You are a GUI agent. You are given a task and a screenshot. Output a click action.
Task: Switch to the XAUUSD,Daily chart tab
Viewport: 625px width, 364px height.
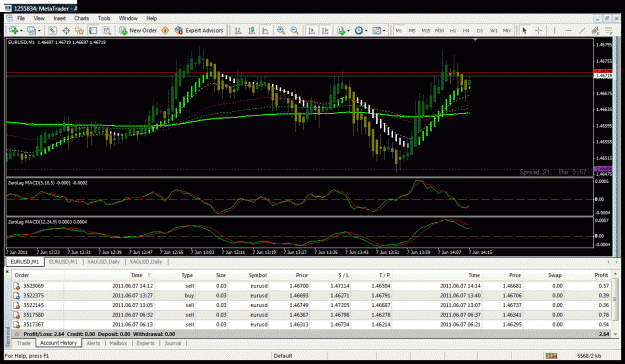click(x=104, y=262)
